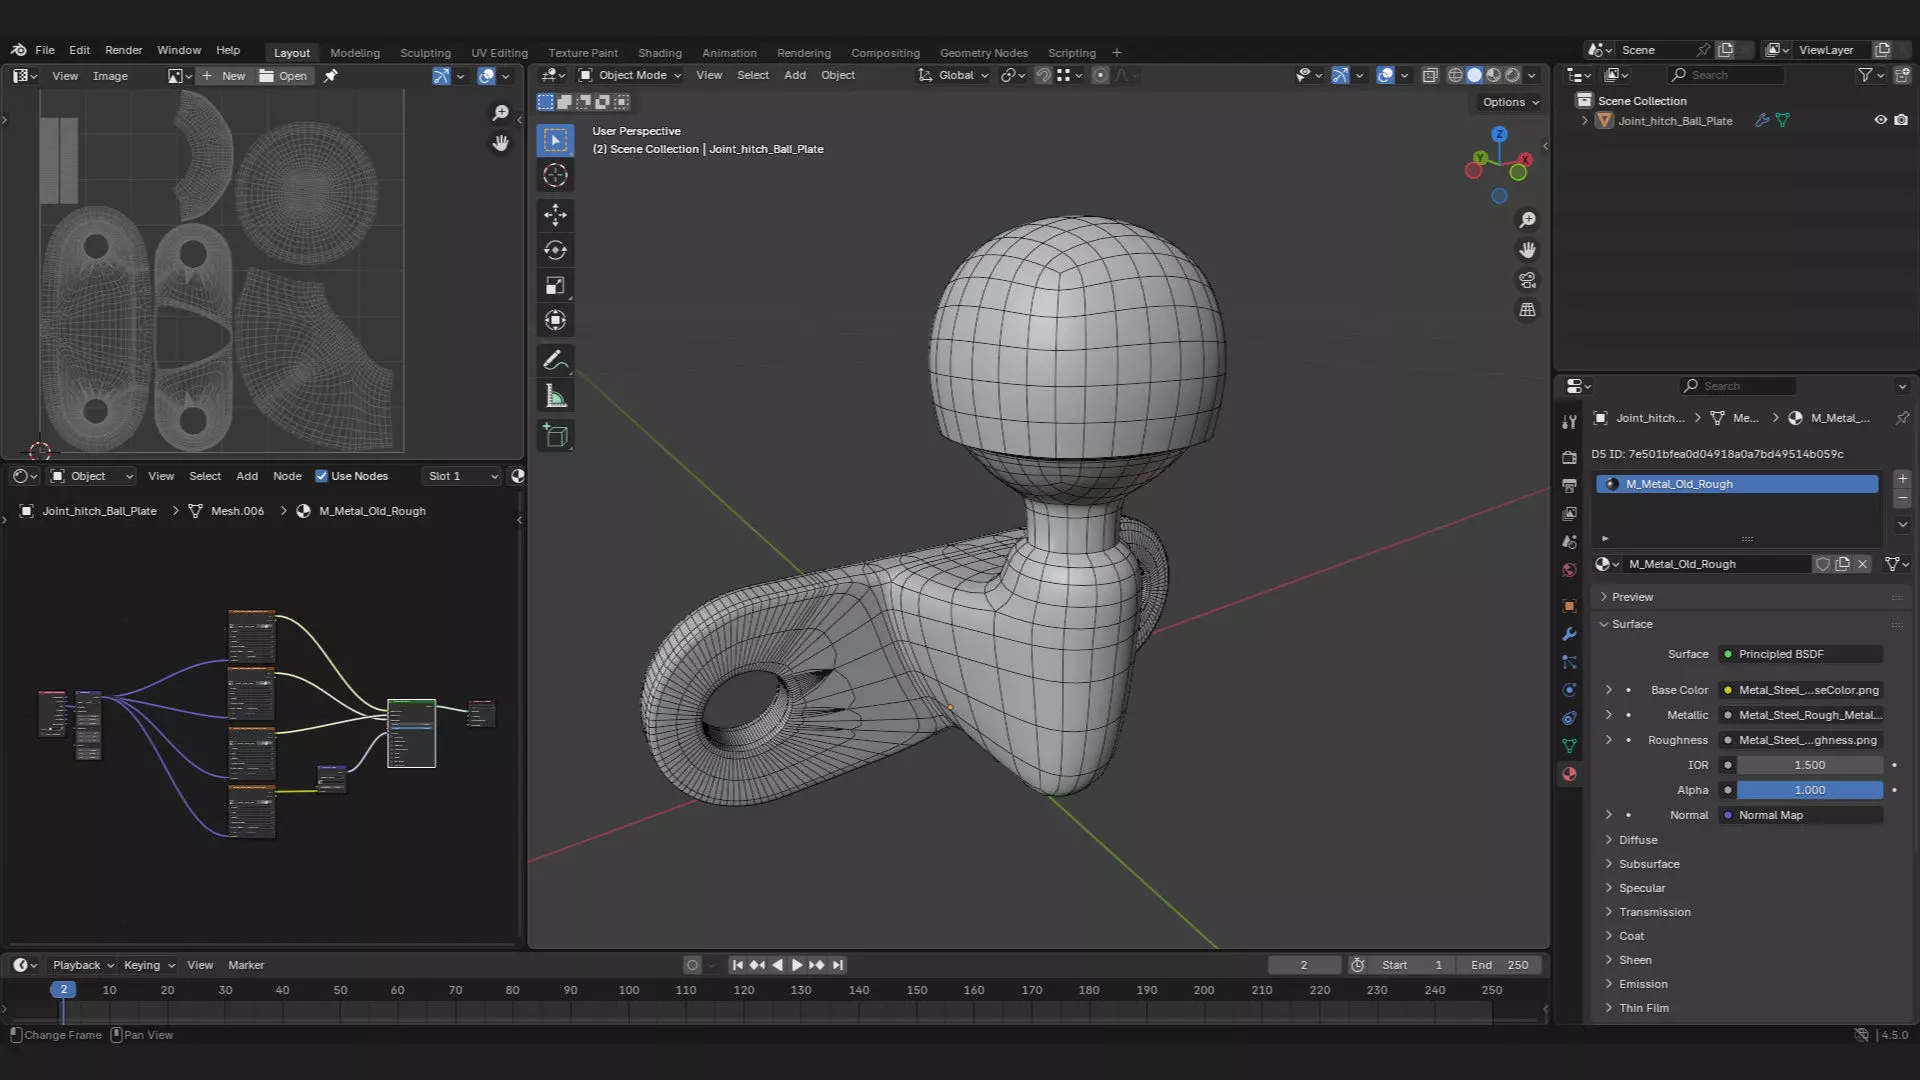The width and height of the screenshot is (1920, 1080).
Task: Select the Scale tool
Action: (555, 286)
